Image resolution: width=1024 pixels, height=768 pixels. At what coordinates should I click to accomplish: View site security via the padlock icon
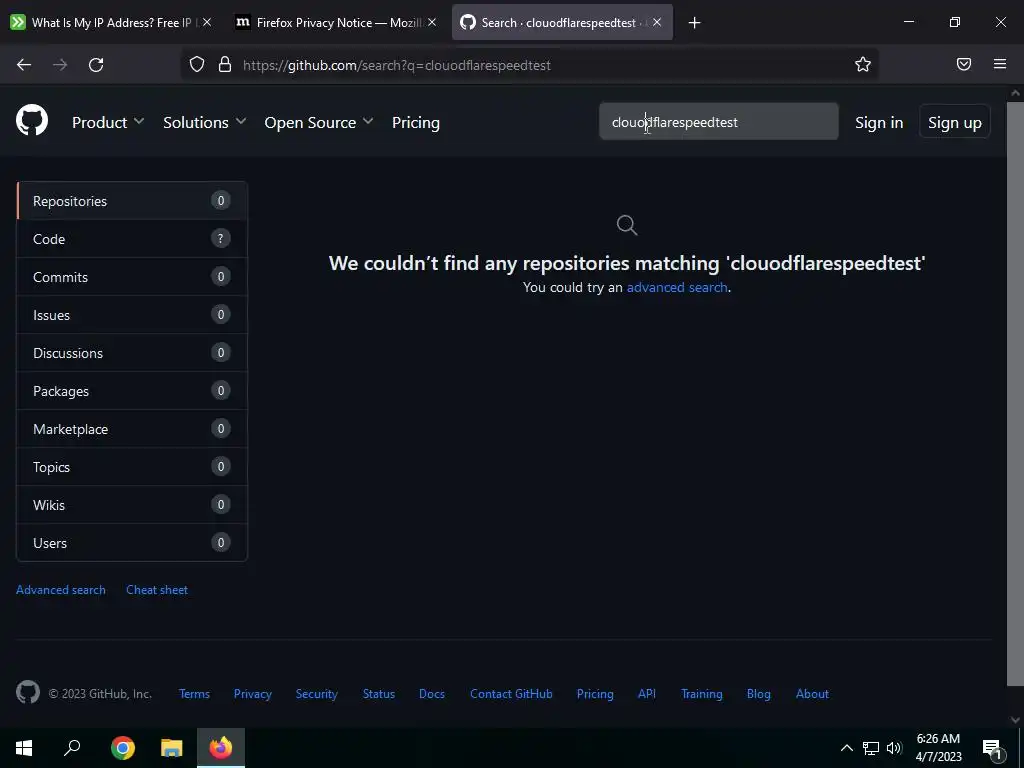(x=225, y=65)
